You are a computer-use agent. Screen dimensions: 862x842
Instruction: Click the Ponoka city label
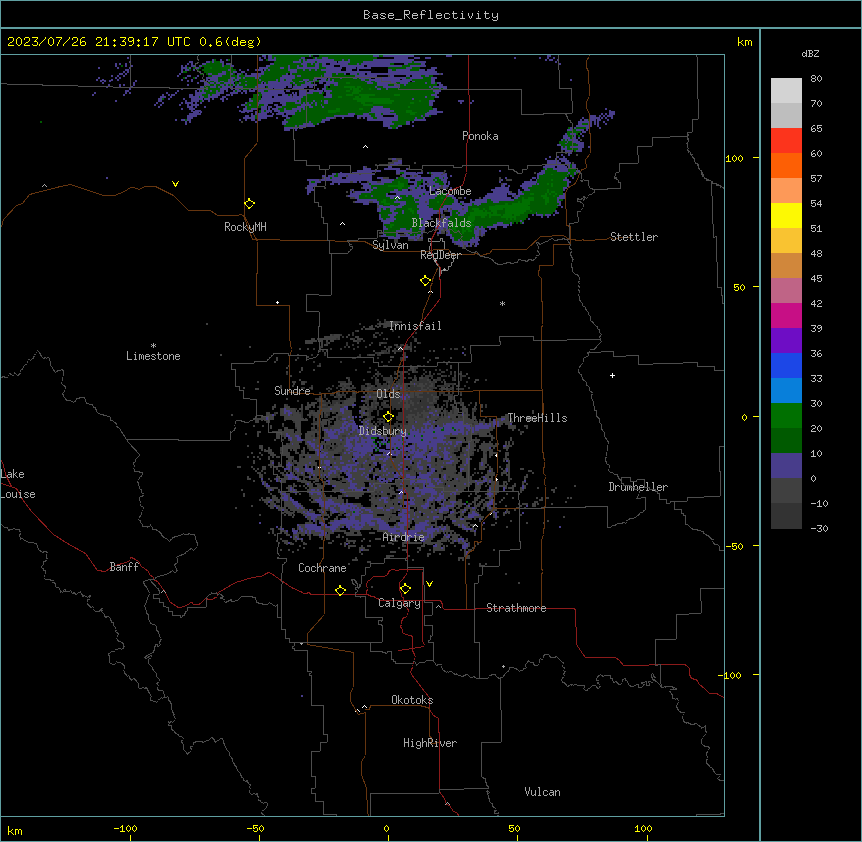tap(480, 136)
